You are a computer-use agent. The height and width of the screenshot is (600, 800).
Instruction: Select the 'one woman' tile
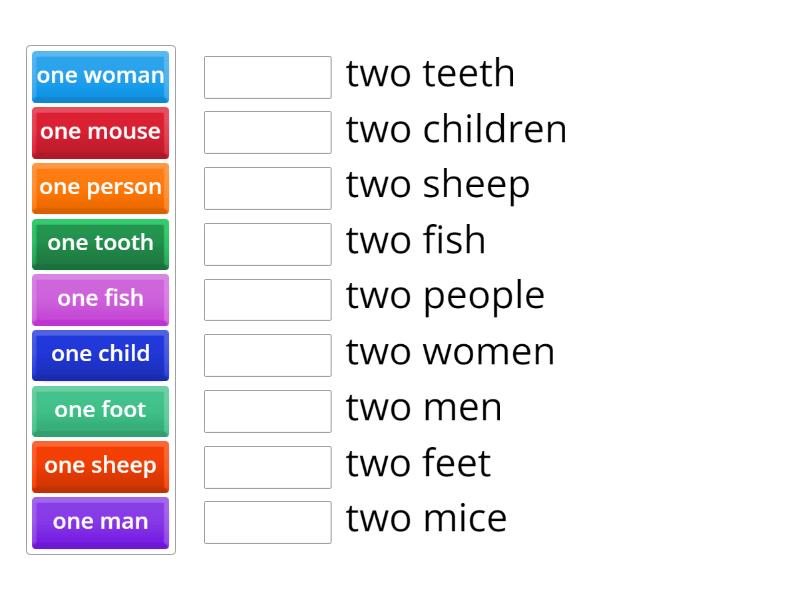point(100,76)
